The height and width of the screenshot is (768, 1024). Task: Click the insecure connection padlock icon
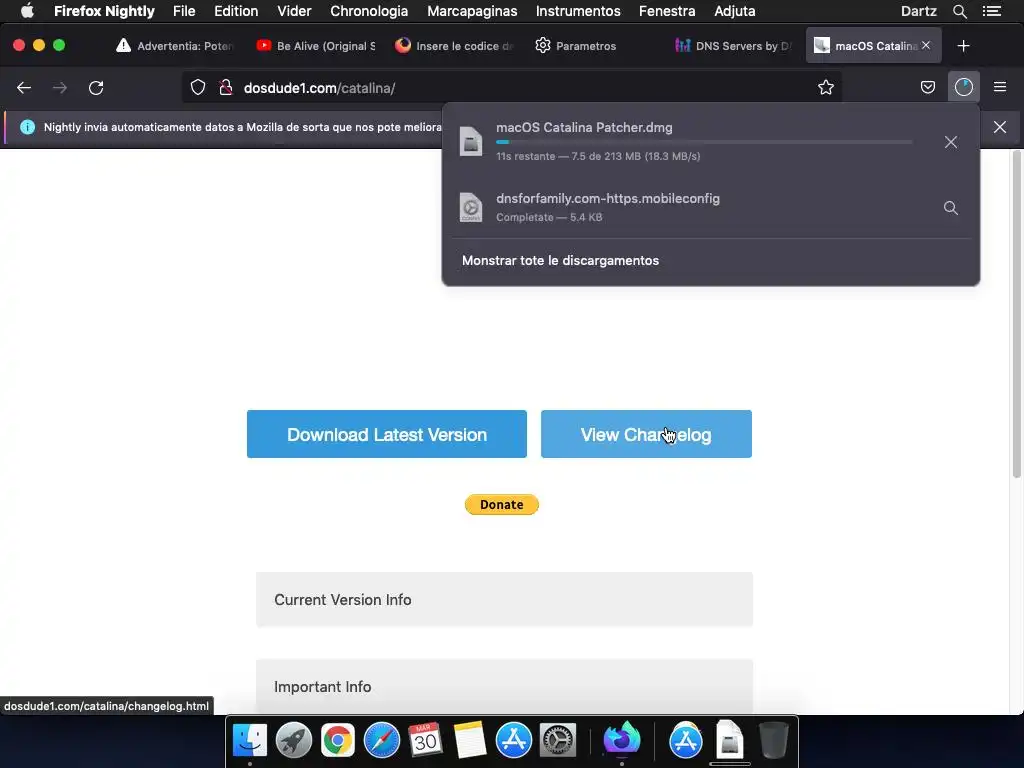pos(226,88)
